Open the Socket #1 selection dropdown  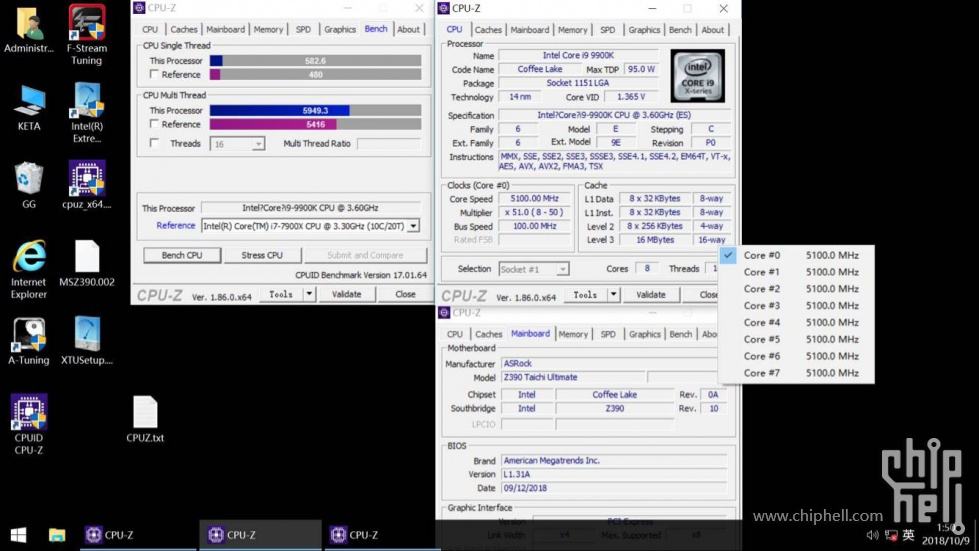(x=534, y=269)
